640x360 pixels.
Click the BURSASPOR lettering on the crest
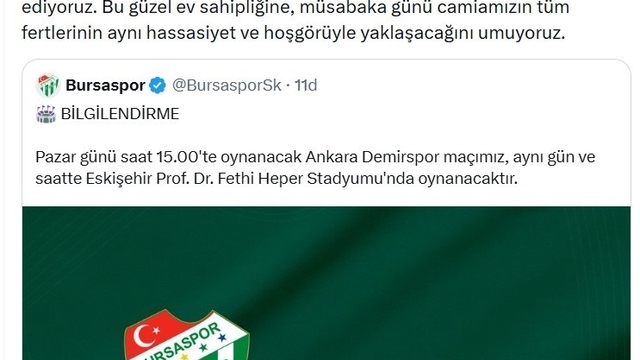(183, 344)
